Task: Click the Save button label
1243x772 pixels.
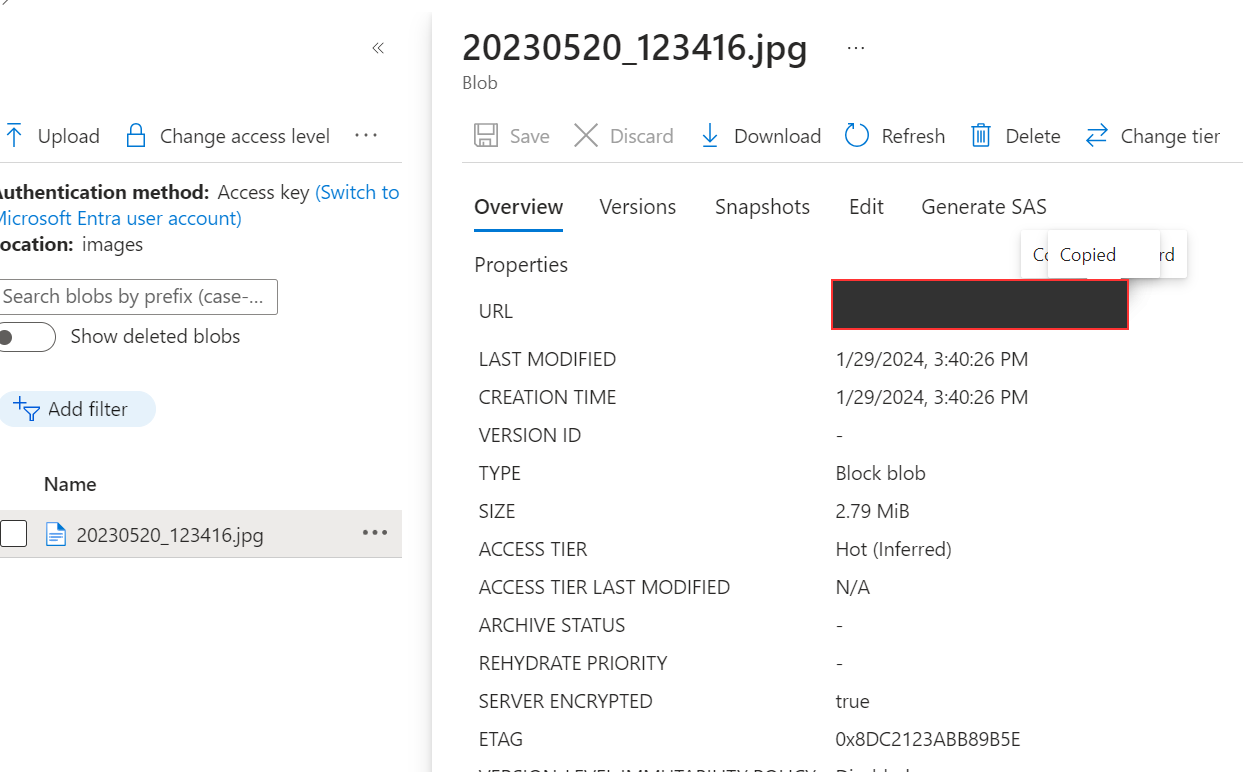Action: tap(530, 136)
